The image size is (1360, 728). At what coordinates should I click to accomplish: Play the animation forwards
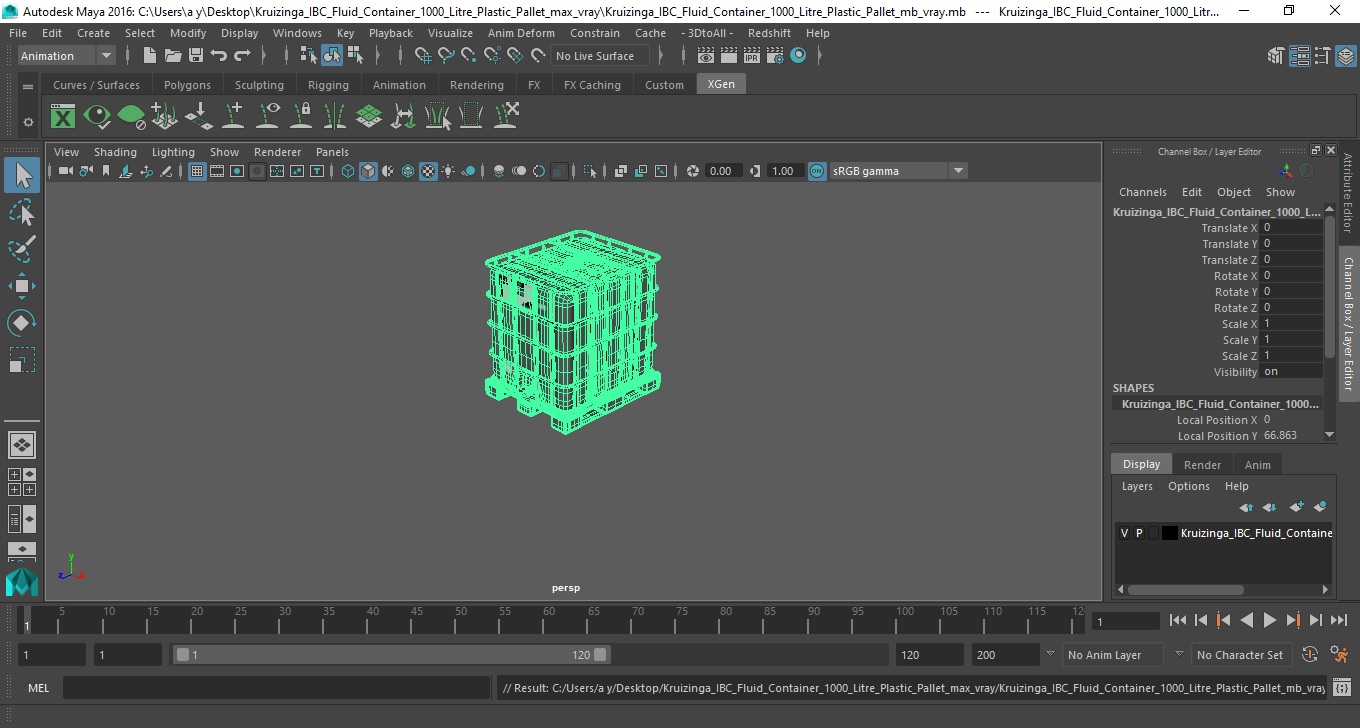tap(1270, 621)
